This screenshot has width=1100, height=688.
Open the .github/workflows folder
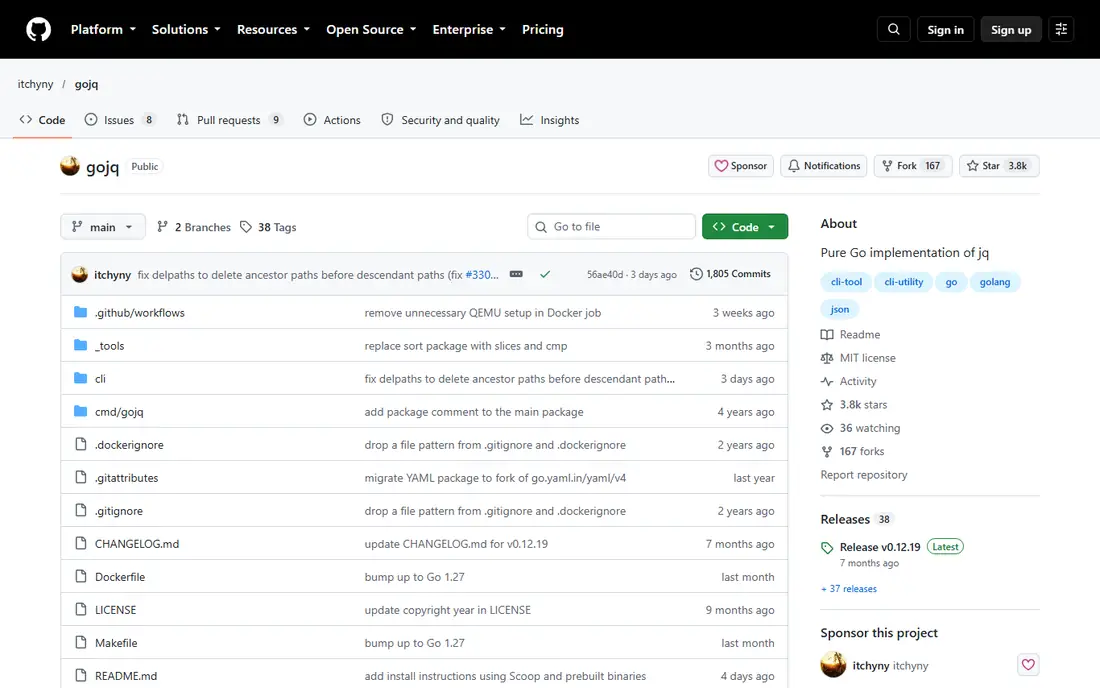(x=140, y=313)
